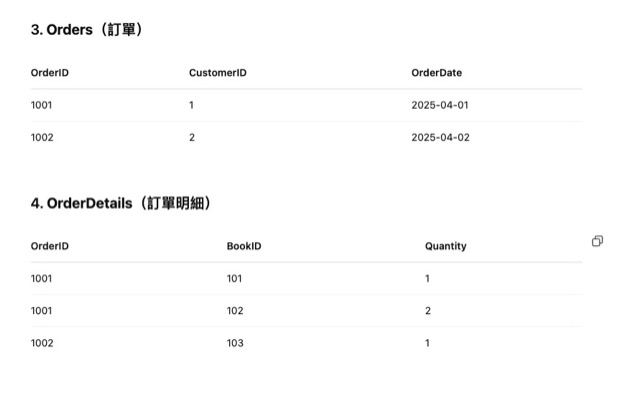Select BookID 103 cell
Image resolution: width=640 pixels, height=402 pixels.
[235, 343]
